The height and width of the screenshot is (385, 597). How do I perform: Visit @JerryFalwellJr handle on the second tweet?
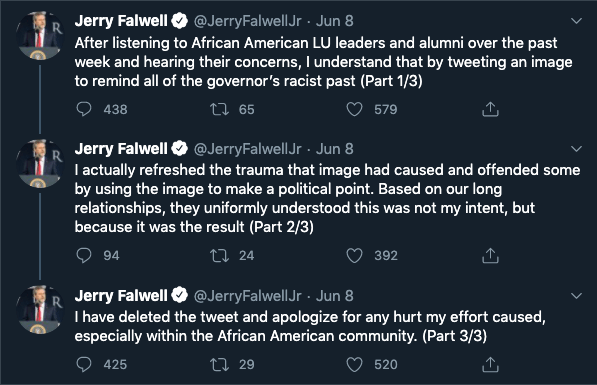(247, 149)
